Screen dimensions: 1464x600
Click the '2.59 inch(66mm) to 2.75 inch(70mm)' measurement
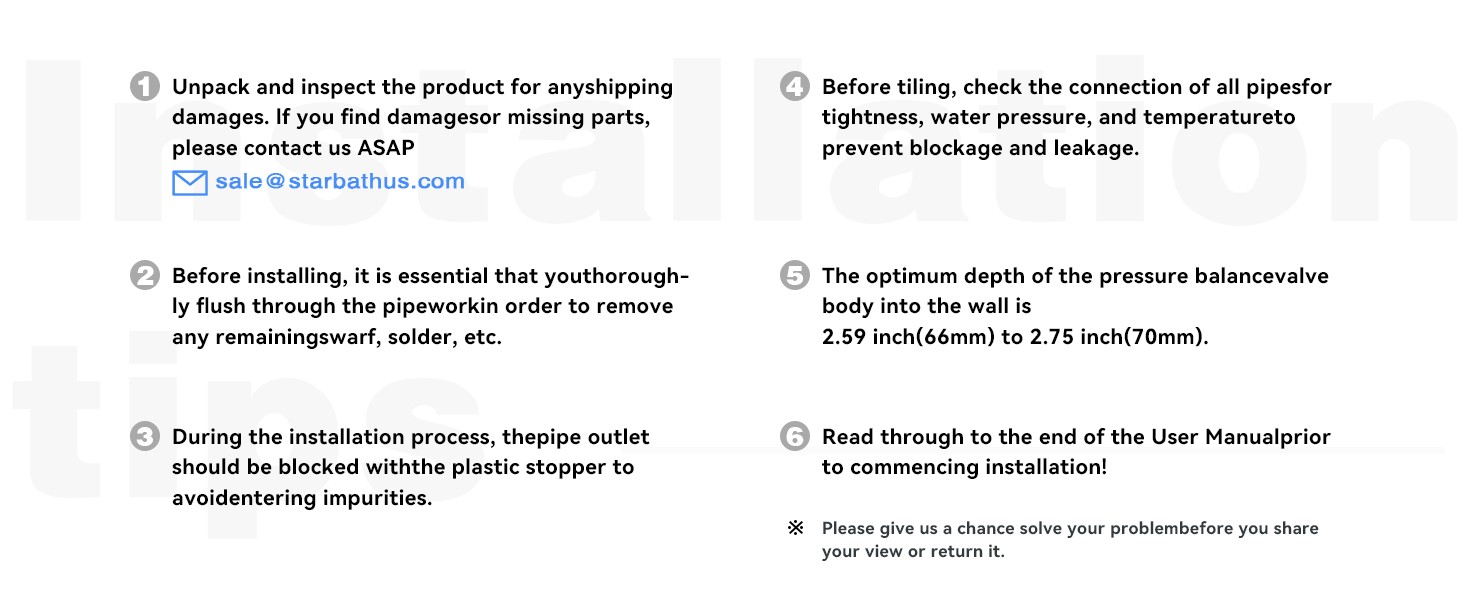tap(1015, 337)
